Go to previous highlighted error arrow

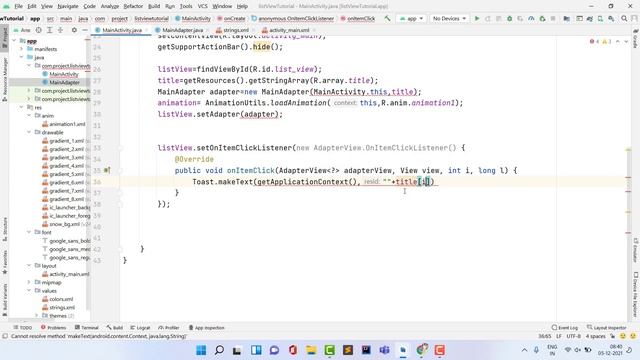coord(618,41)
